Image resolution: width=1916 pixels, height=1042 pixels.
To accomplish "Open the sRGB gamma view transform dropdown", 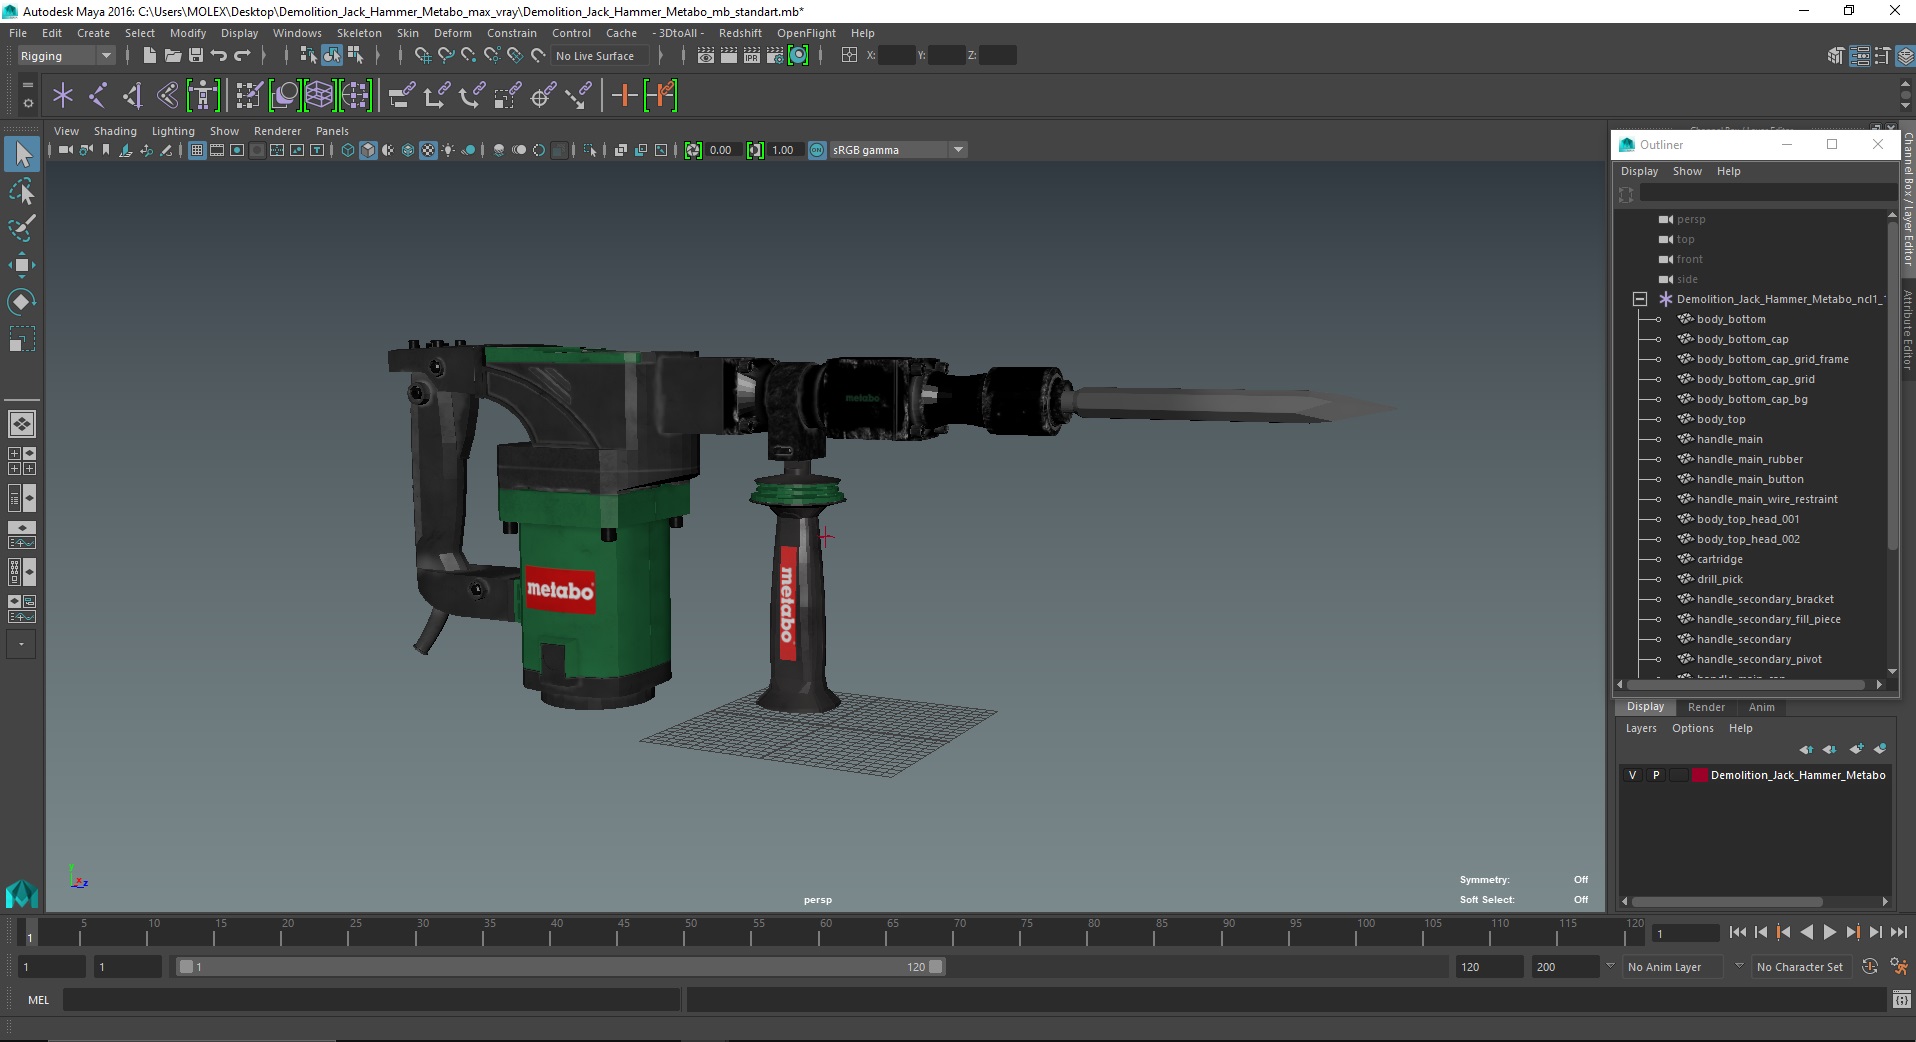I will click(898, 150).
